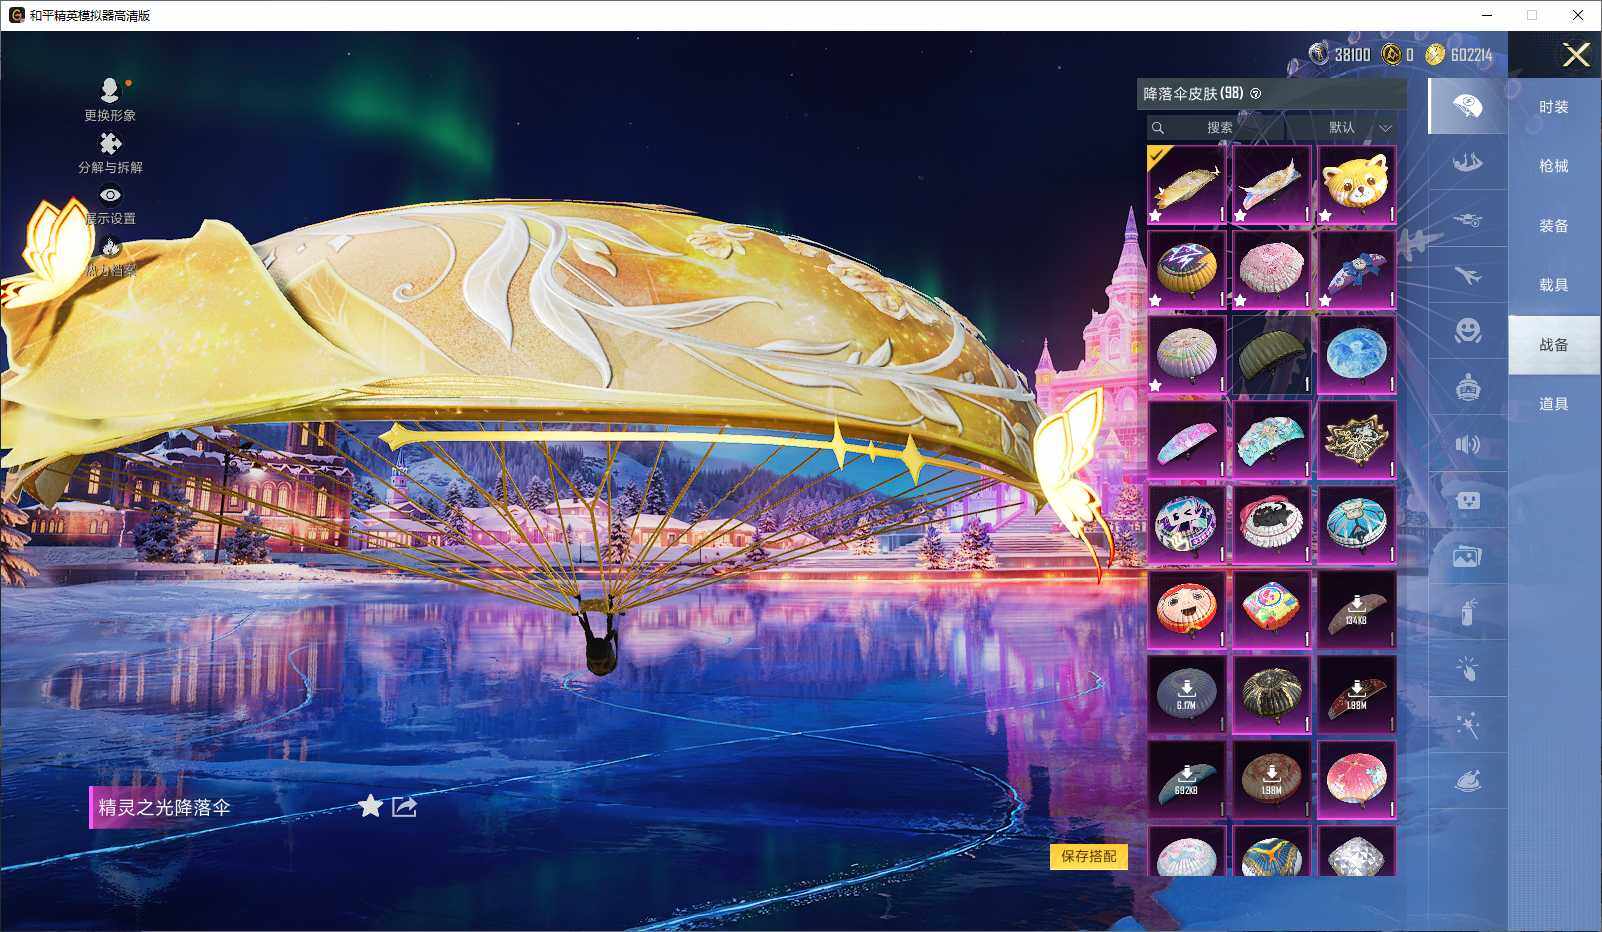Select the drone category icon
Image resolution: width=1602 pixels, height=932 pixels.
point(1467,218)
